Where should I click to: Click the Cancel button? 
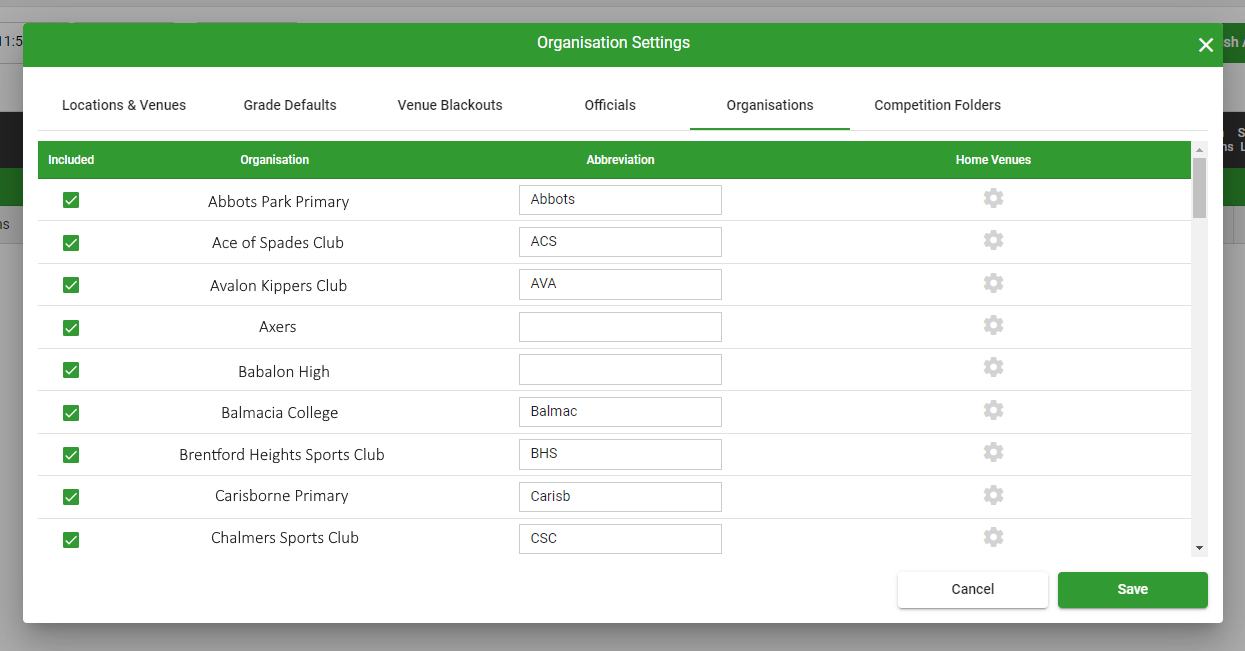pyautogui.click(x=973, y=589)
